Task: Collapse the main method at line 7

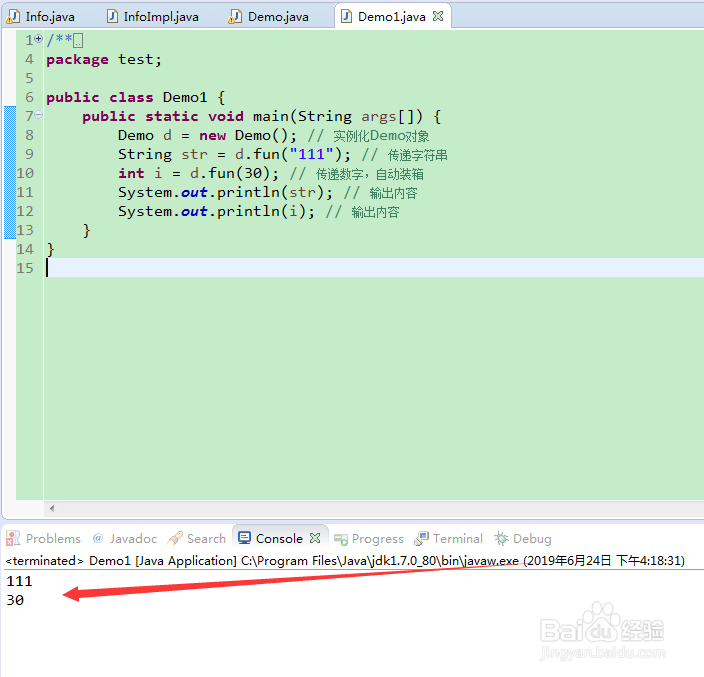Action: coord(39,115)
